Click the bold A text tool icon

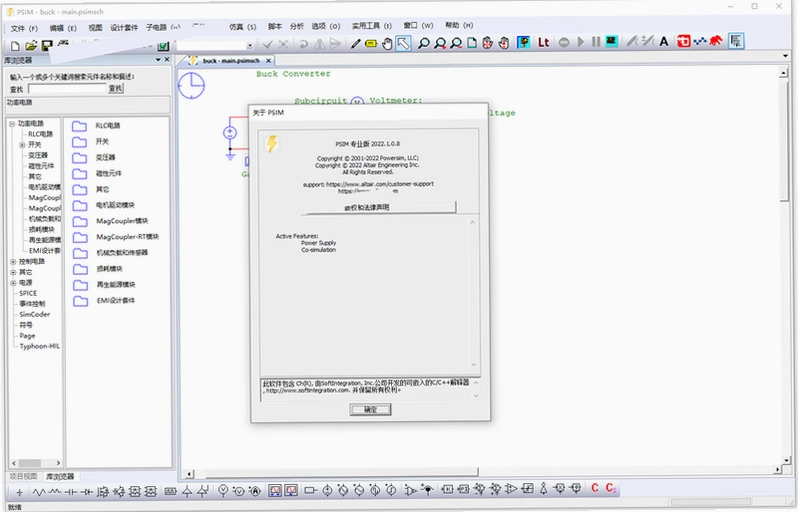click(664, 41)
